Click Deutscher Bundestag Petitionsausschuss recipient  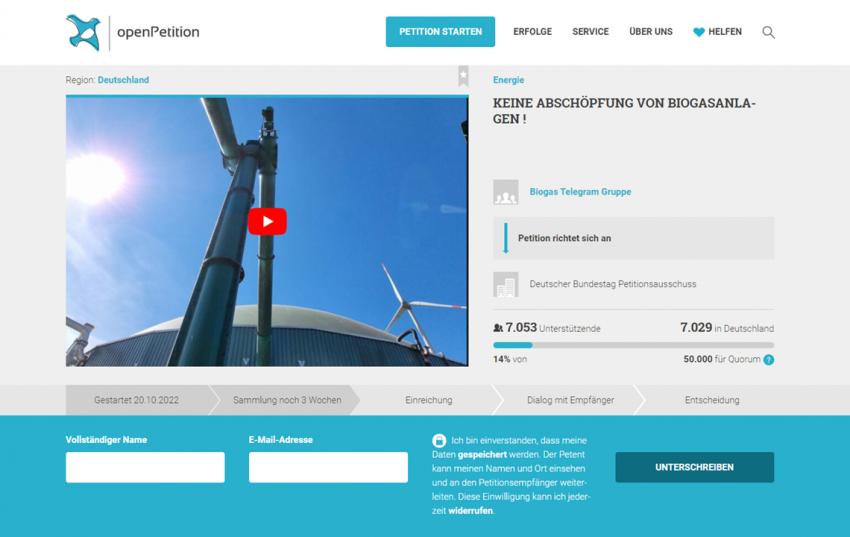[x=613, y=284]
